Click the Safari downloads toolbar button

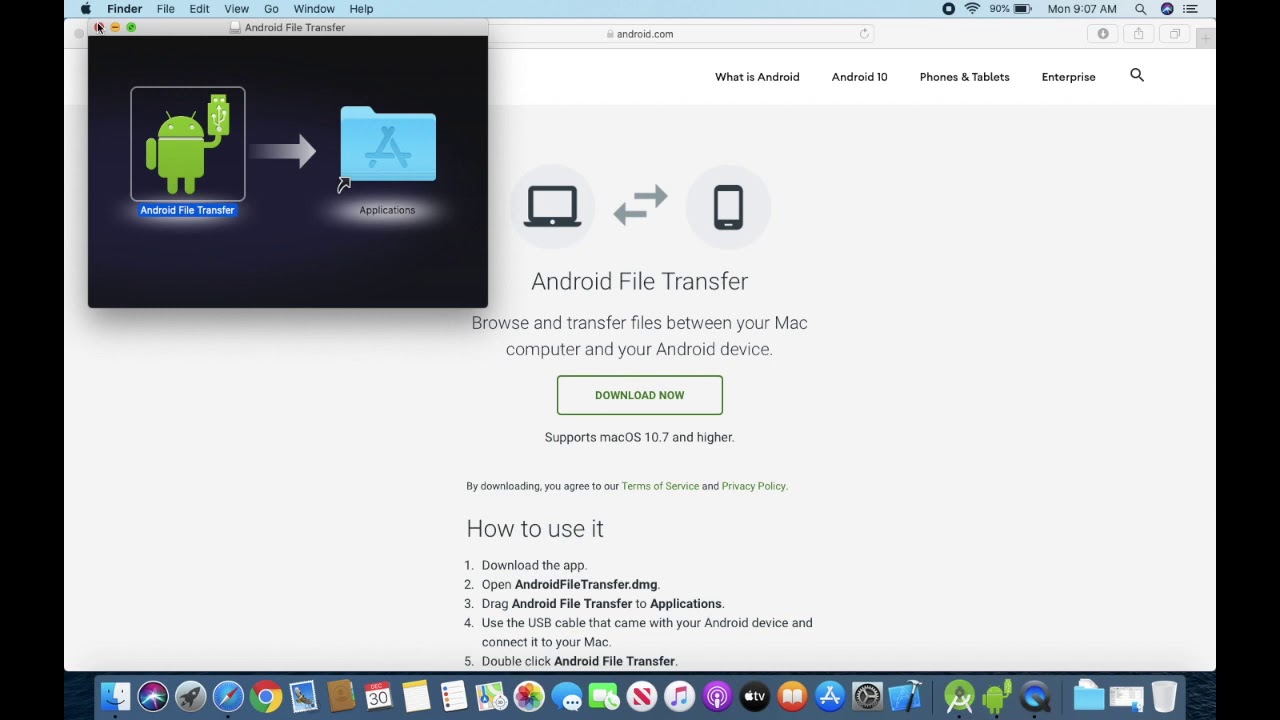tap(1103, 34)
